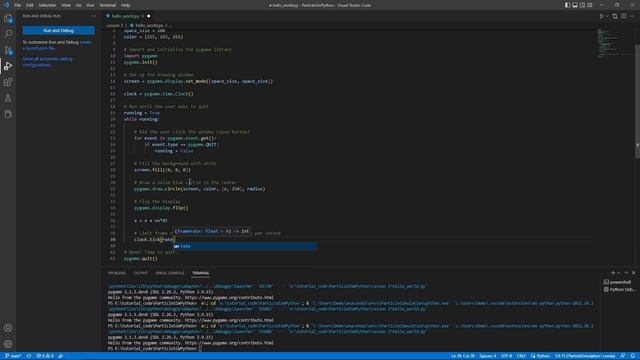Open dropdown arrow beside Run Python File
640x360 pixels.
point(607,16)
